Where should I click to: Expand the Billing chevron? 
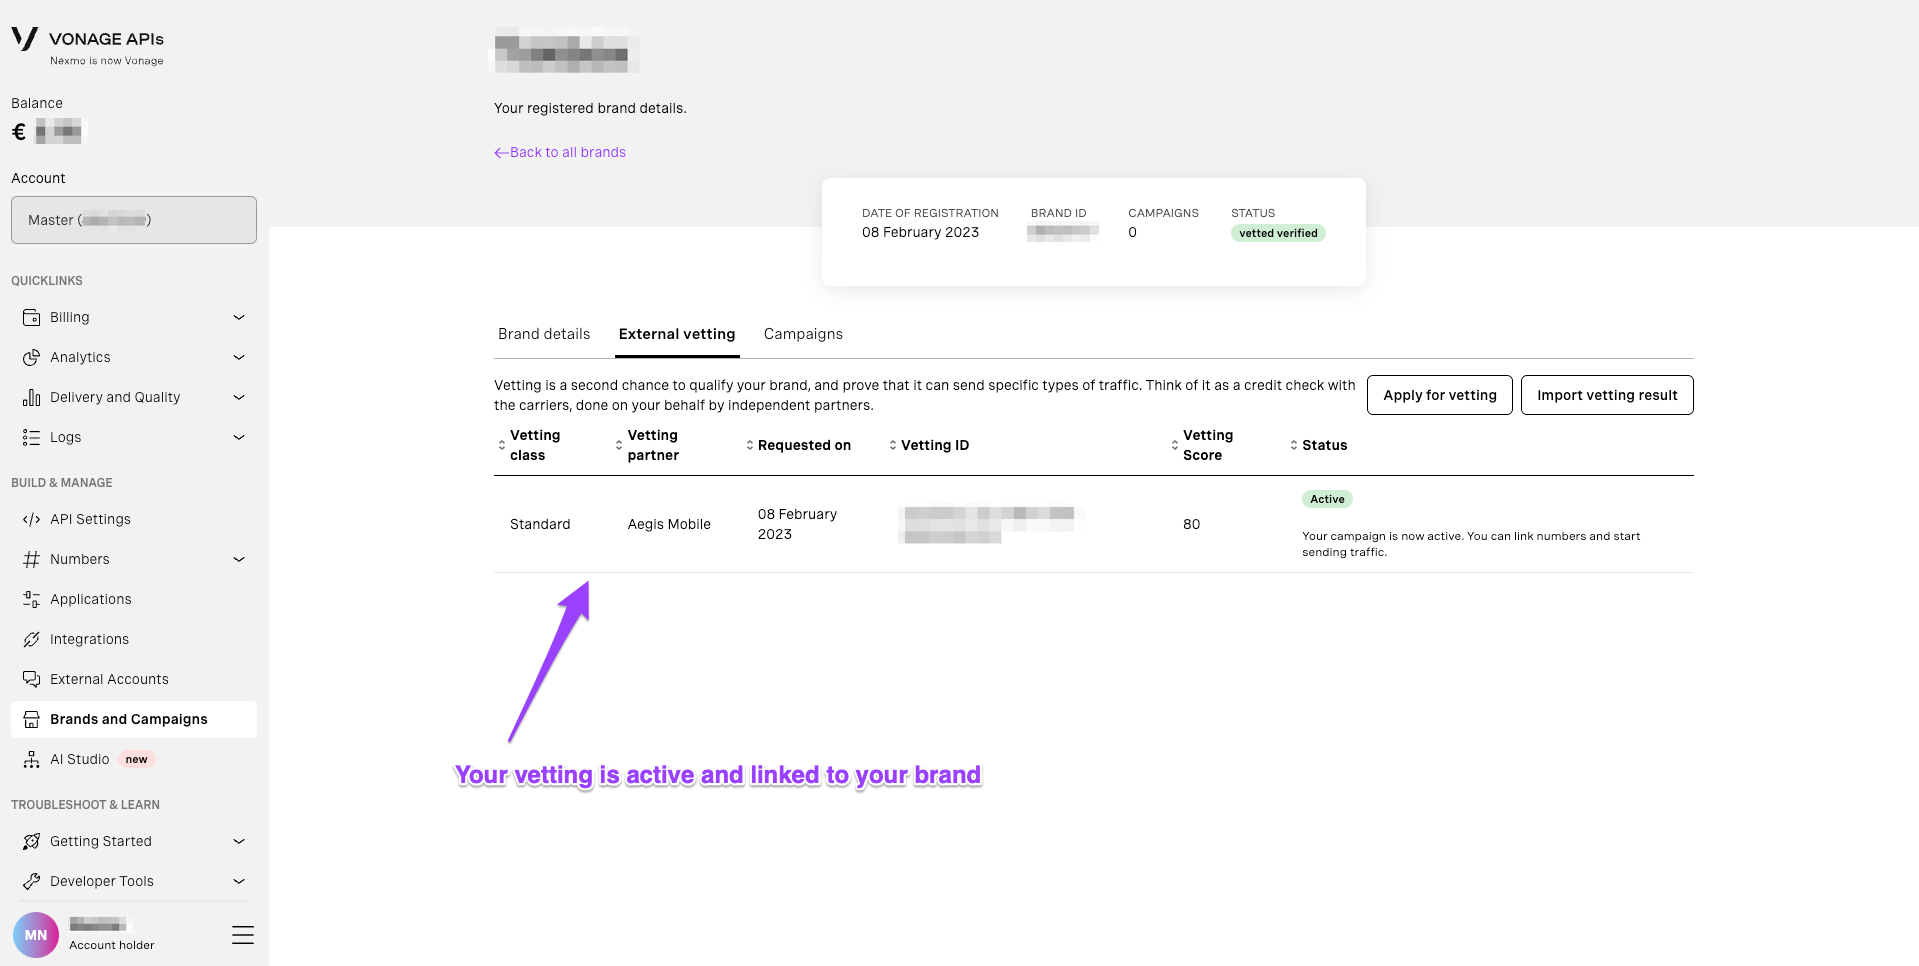pos(239,317)
